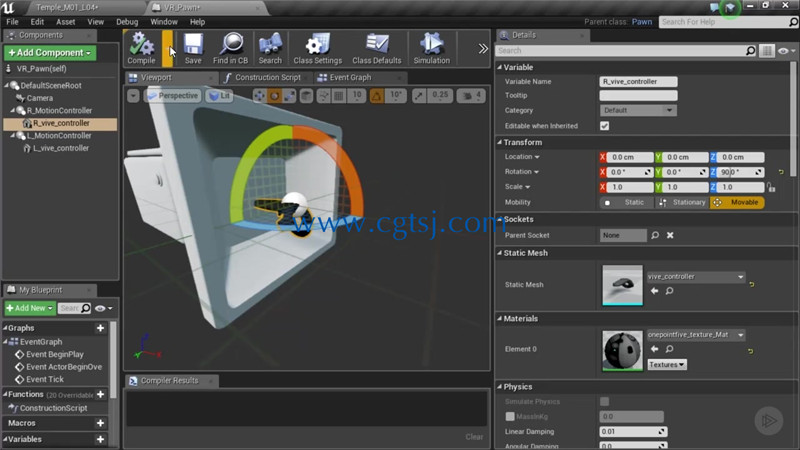Open Pawn parent class link
Image resolution: width=800 pixels, height=450 pixels.
tap(641, 22)
